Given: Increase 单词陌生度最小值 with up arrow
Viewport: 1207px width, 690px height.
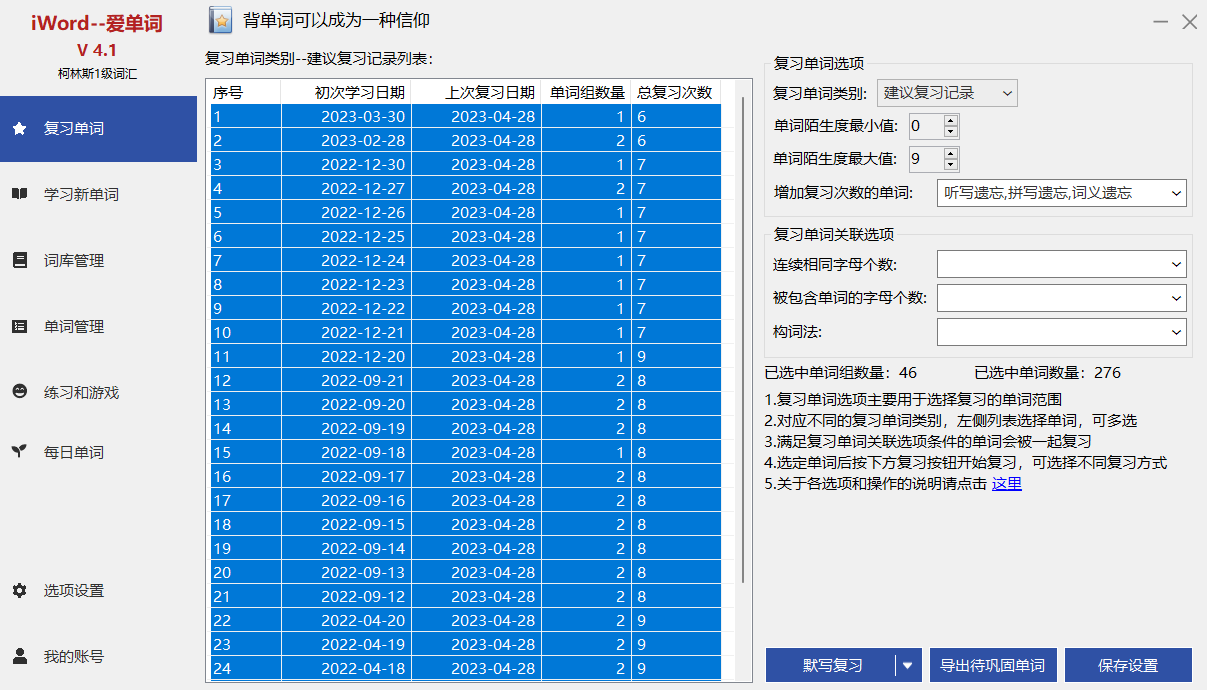Looking at the screenshot, I should [x=950, y=120].
